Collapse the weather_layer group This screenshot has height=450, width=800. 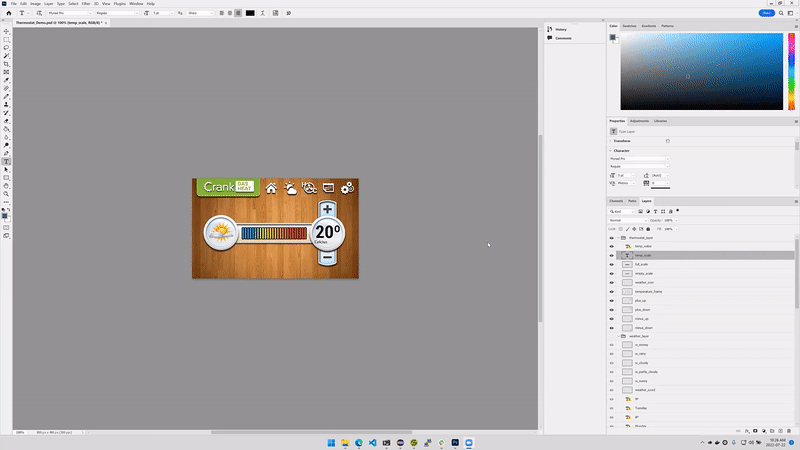[x=618, y=336]
